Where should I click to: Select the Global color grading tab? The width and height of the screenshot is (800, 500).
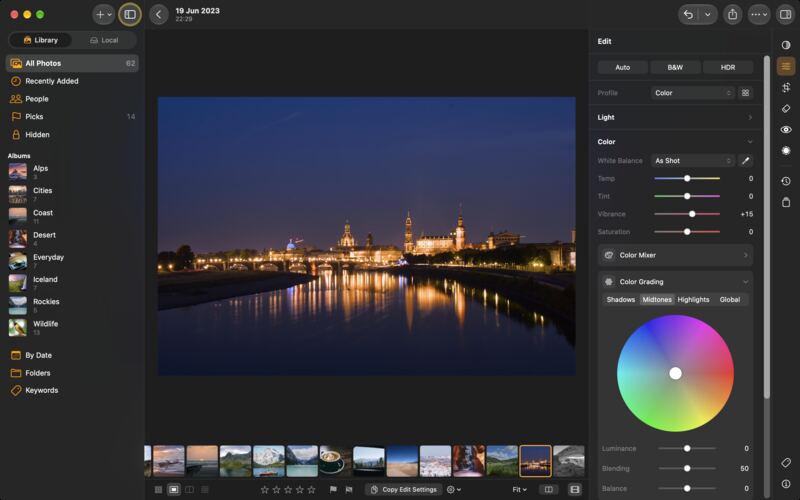[730, 299]
